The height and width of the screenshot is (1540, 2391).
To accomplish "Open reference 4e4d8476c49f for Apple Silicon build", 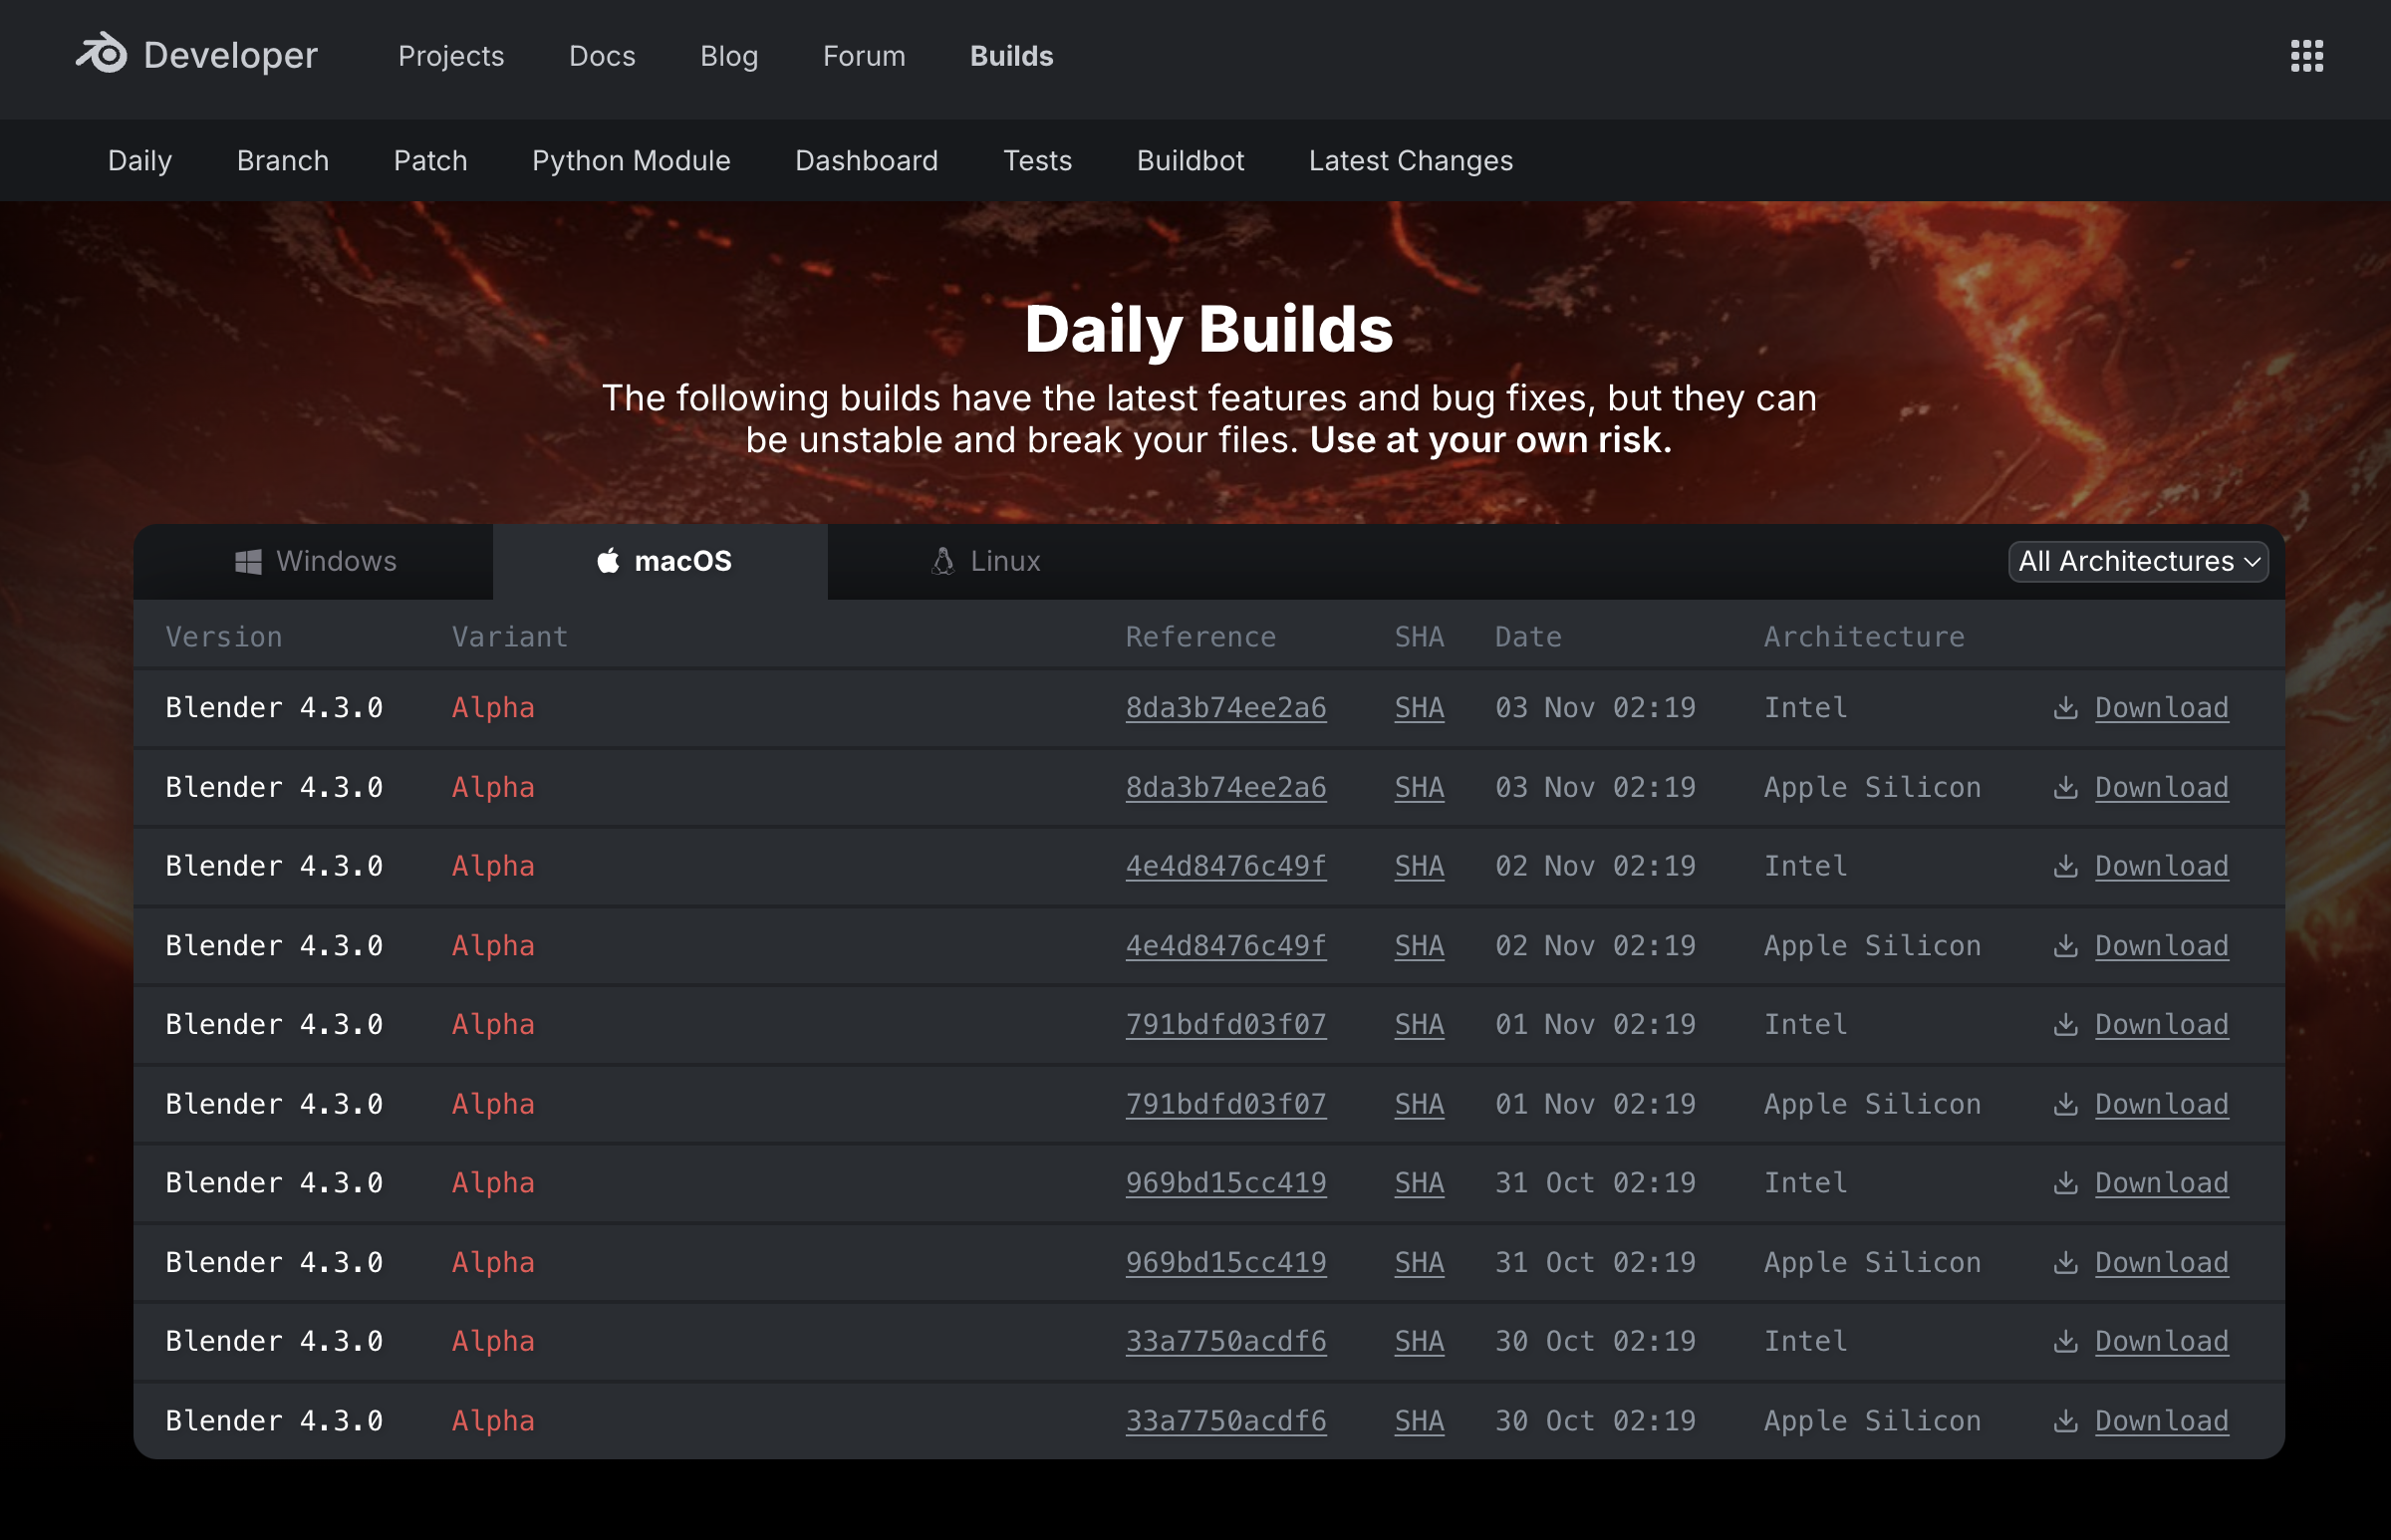I will tap(1226, 946).
